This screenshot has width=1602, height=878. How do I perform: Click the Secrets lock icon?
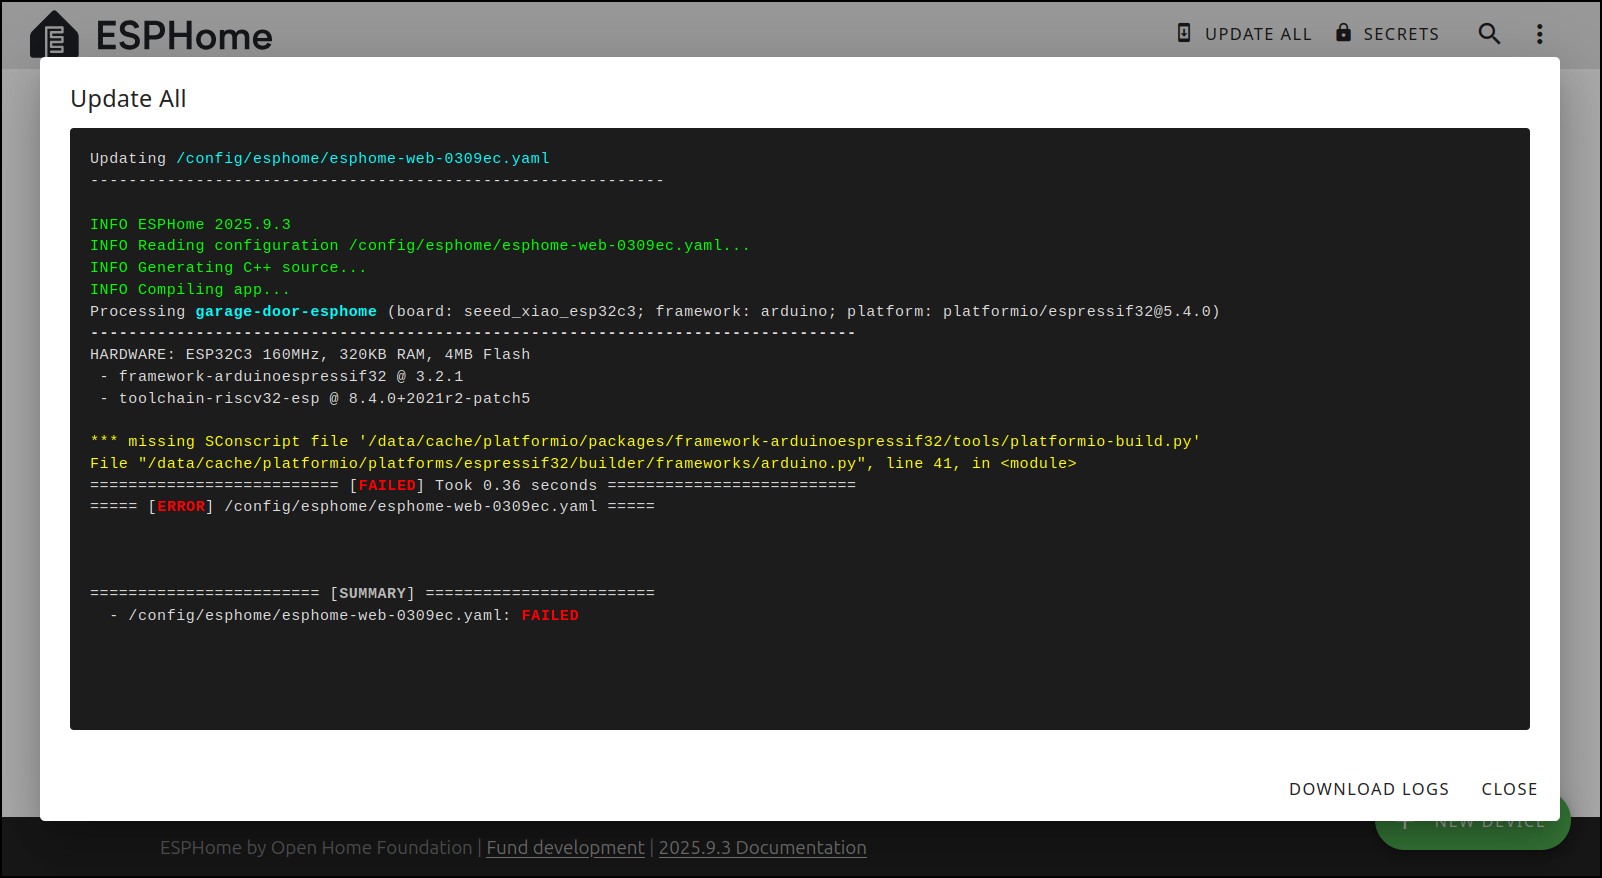click(1343, 33)
